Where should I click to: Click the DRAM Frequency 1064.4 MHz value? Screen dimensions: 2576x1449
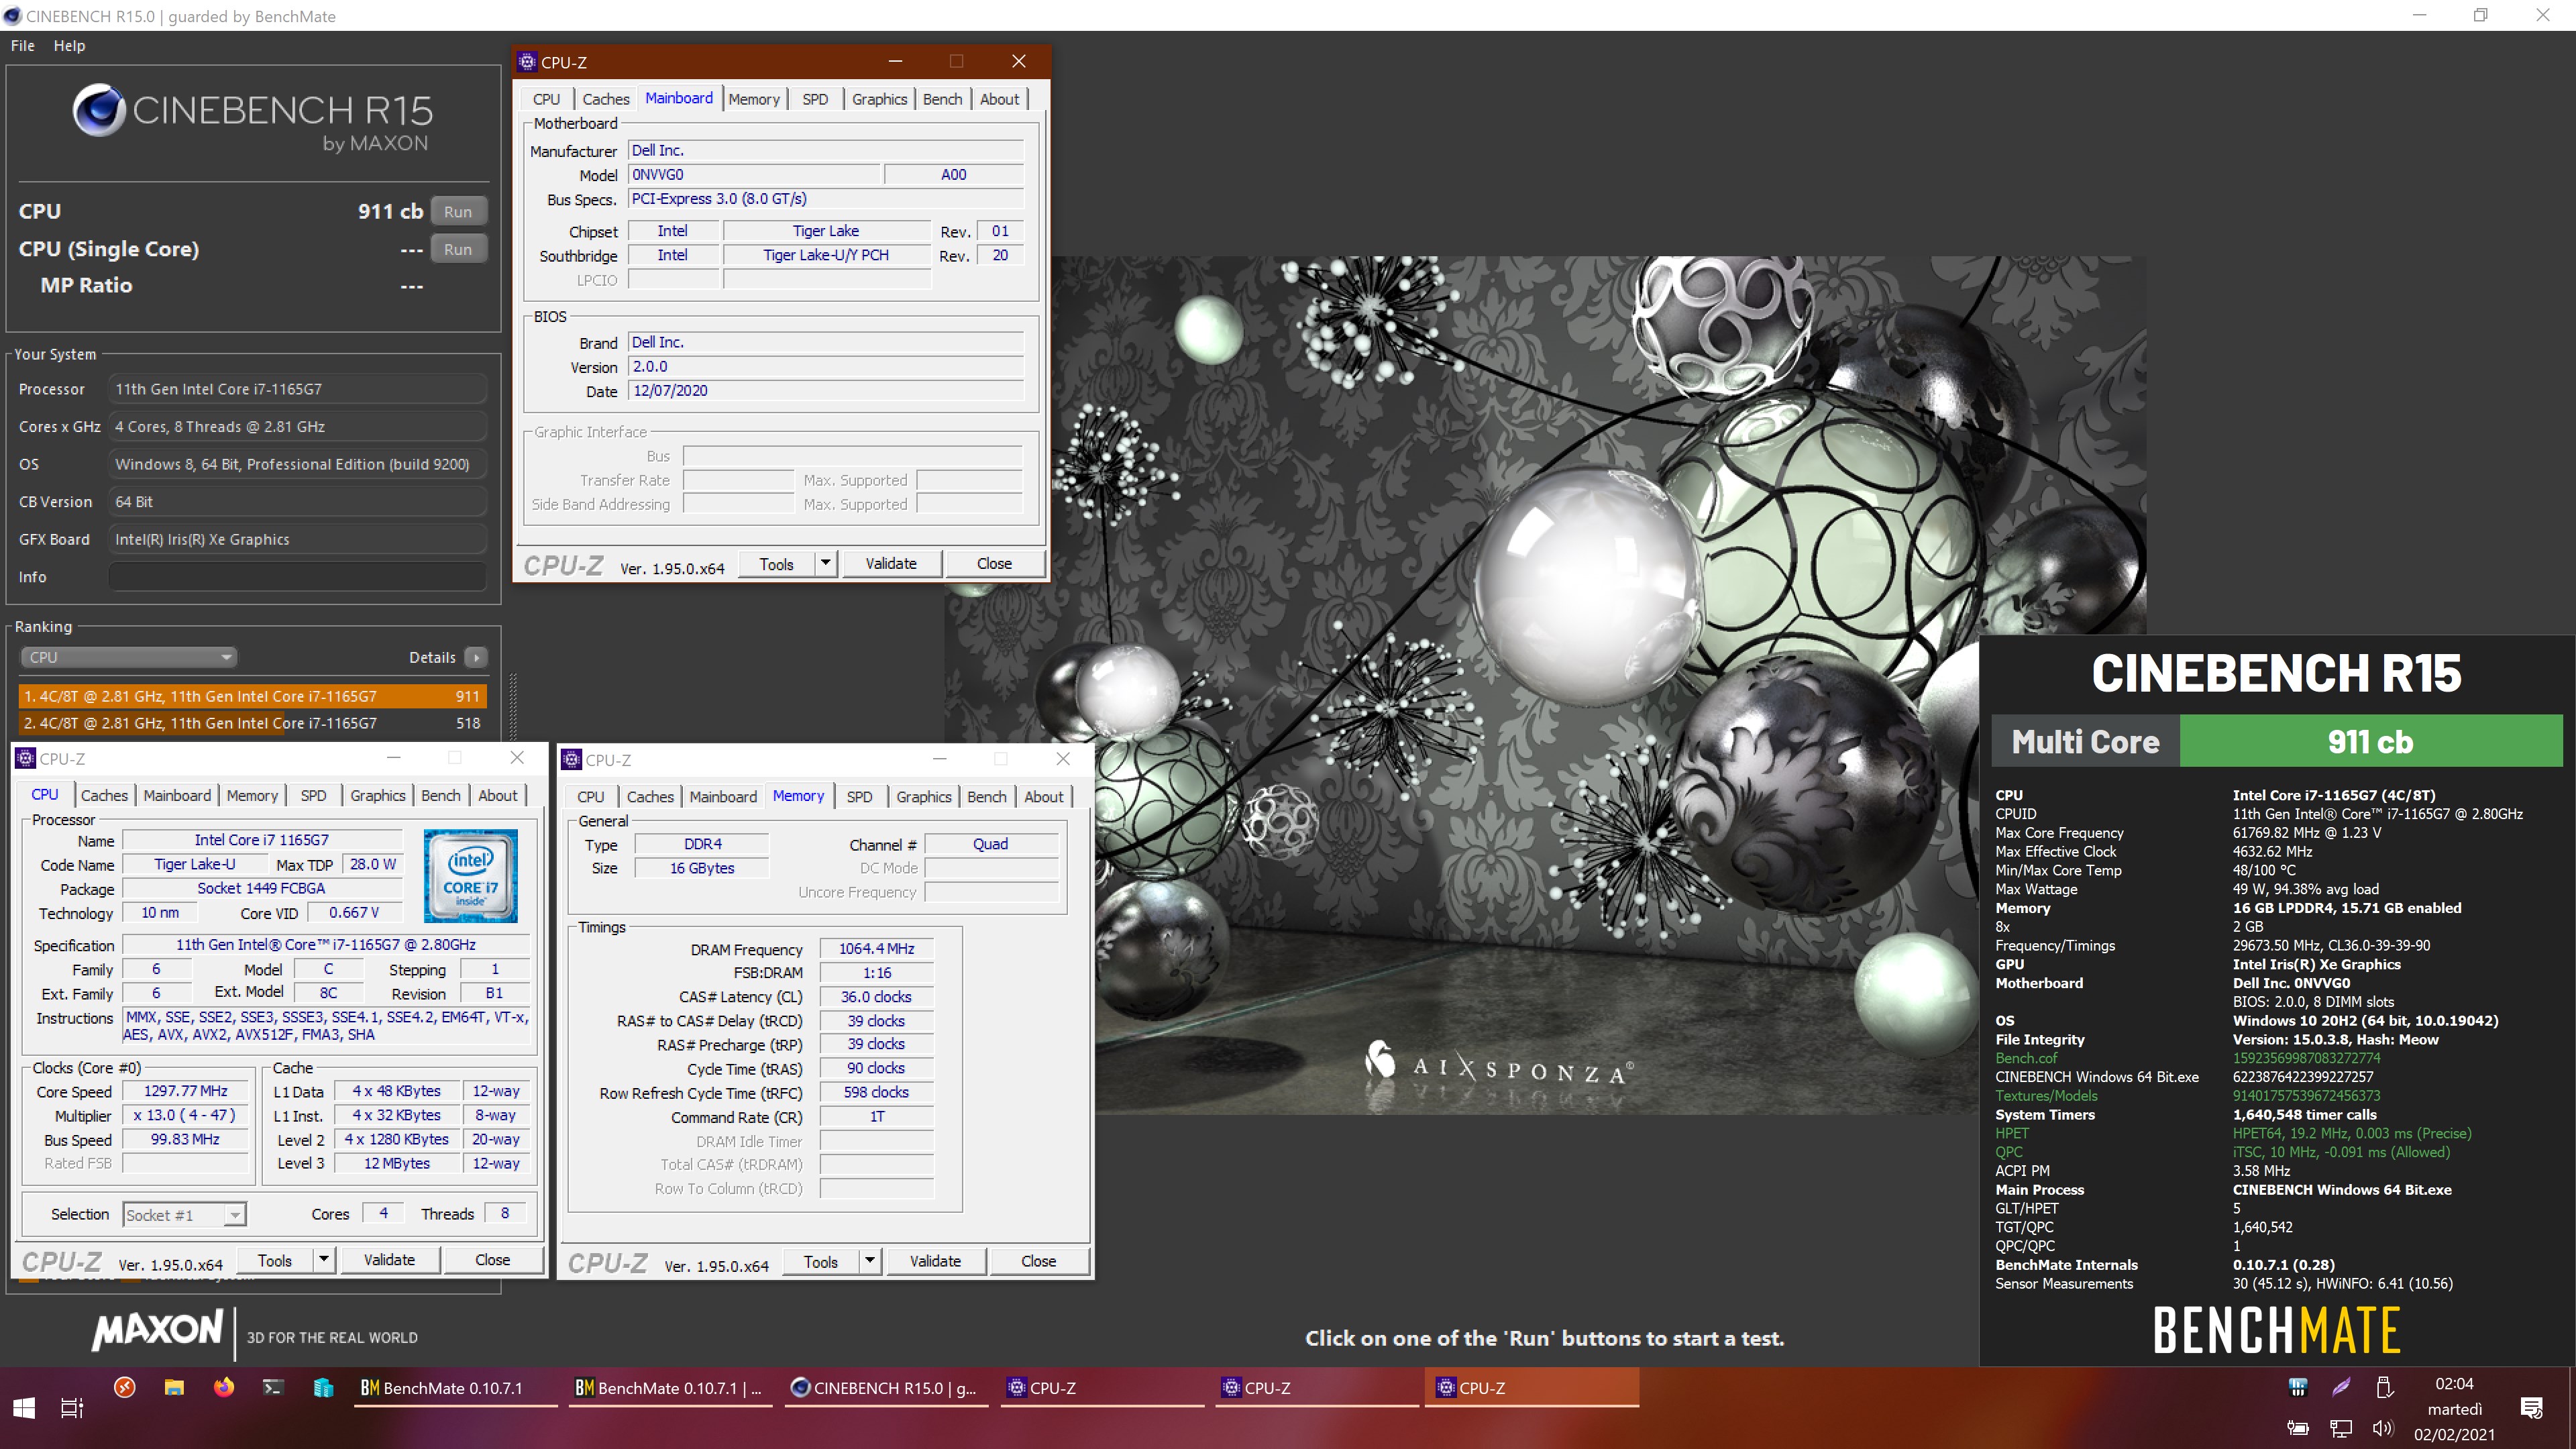[x=876, y=949]
